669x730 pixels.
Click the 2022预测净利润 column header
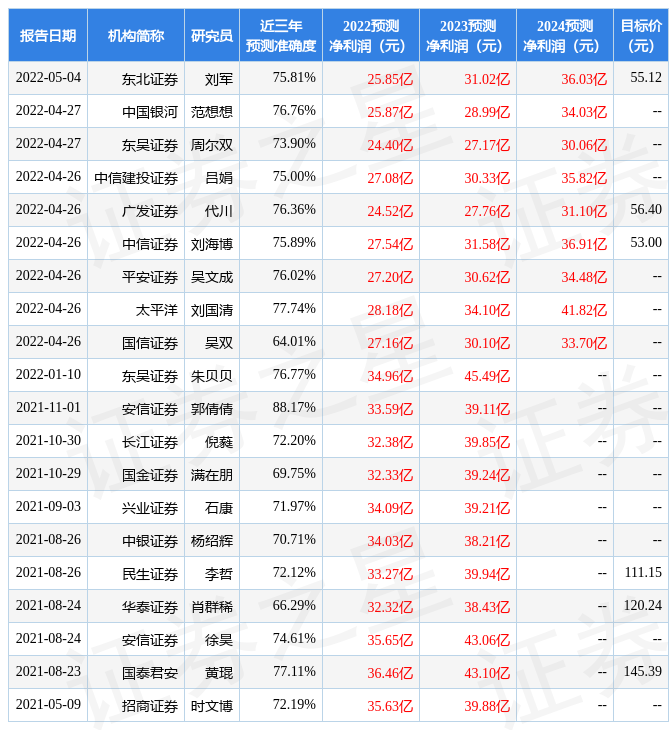[371, 35]
